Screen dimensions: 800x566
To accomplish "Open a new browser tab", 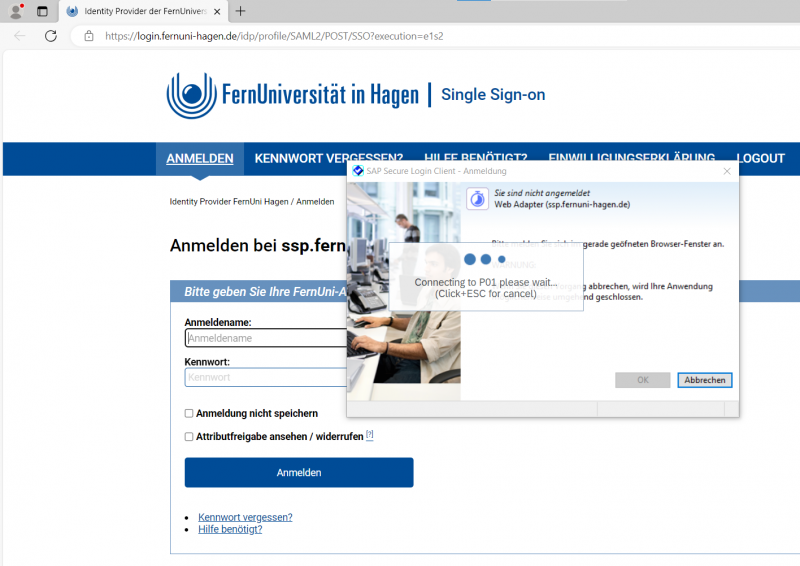I will pyautogui.click(x=240, y=11).
